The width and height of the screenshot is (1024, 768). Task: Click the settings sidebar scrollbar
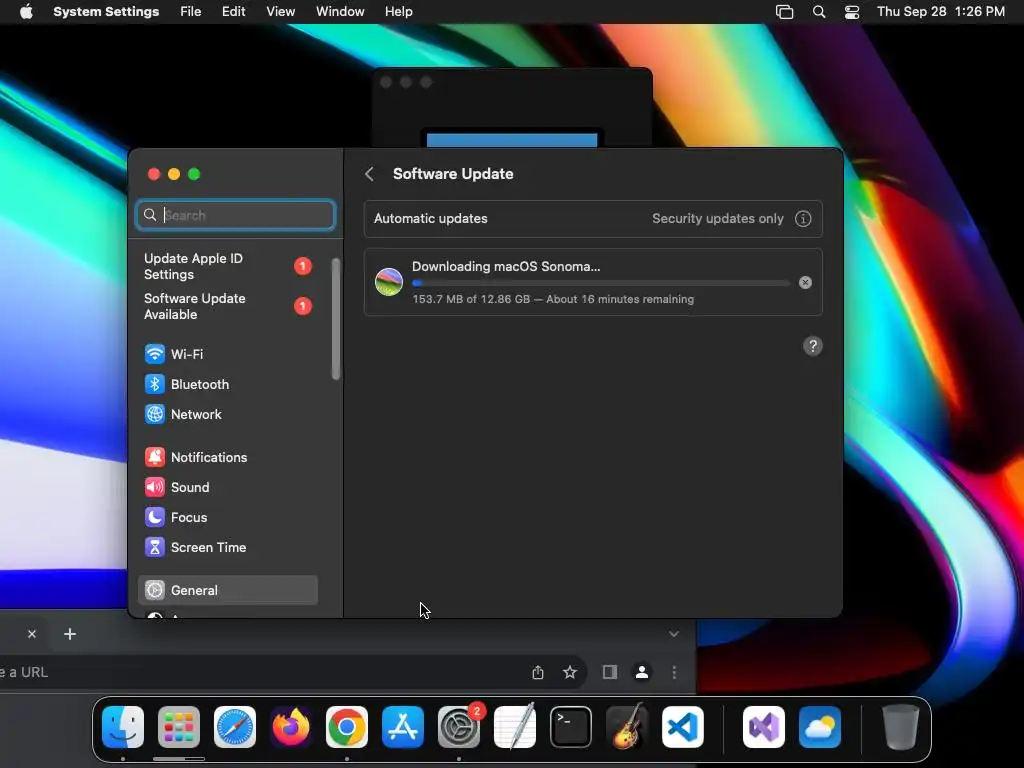(336, 319)
